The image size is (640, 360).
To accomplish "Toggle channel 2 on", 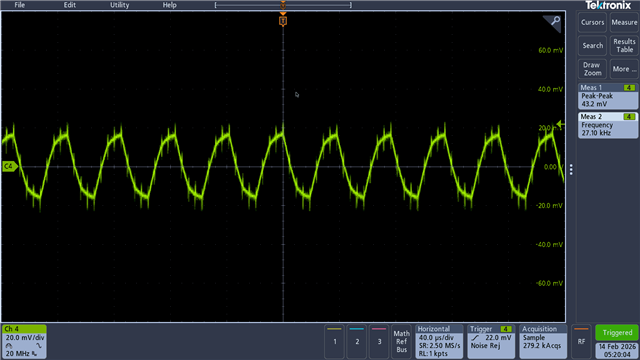I will pos(357,342).
